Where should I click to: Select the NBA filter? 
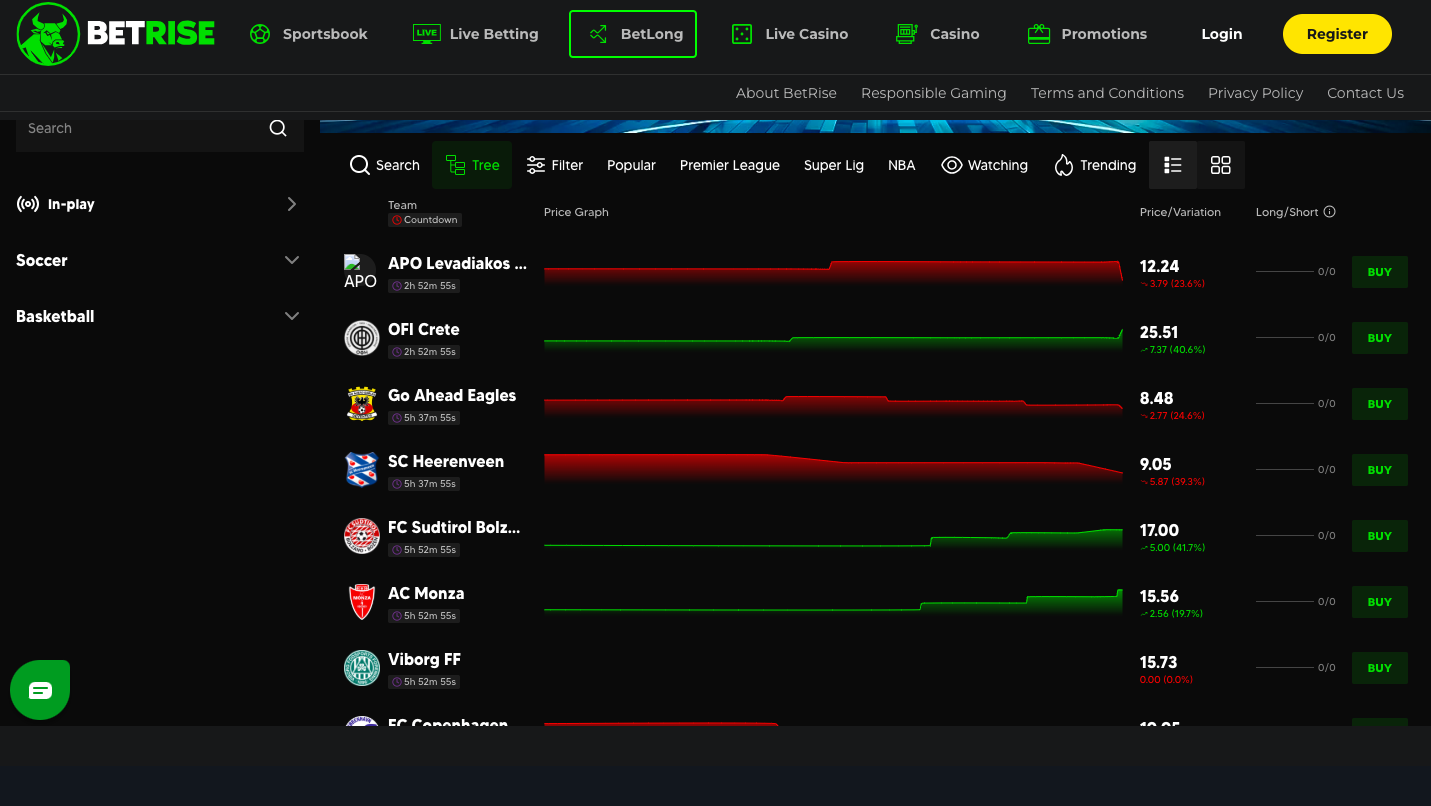[x=902, y=165]
